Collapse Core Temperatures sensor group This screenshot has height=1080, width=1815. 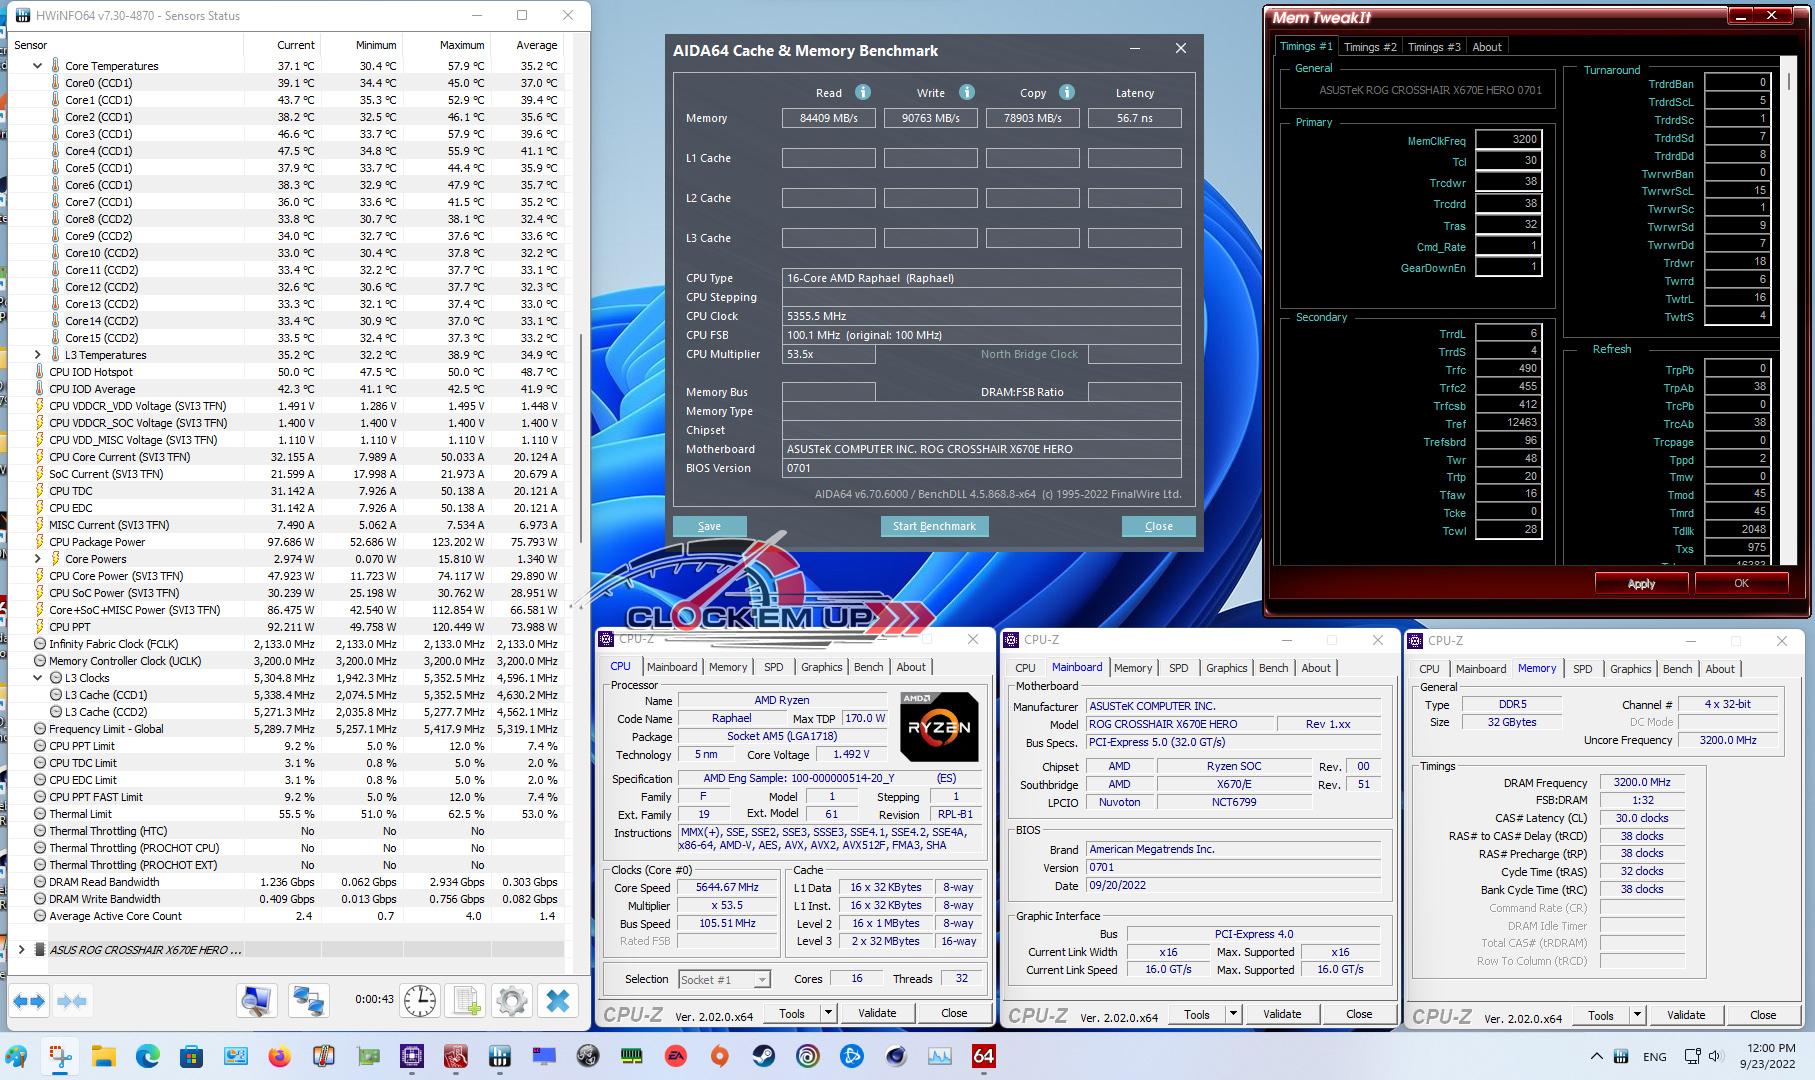pos(38,66)
